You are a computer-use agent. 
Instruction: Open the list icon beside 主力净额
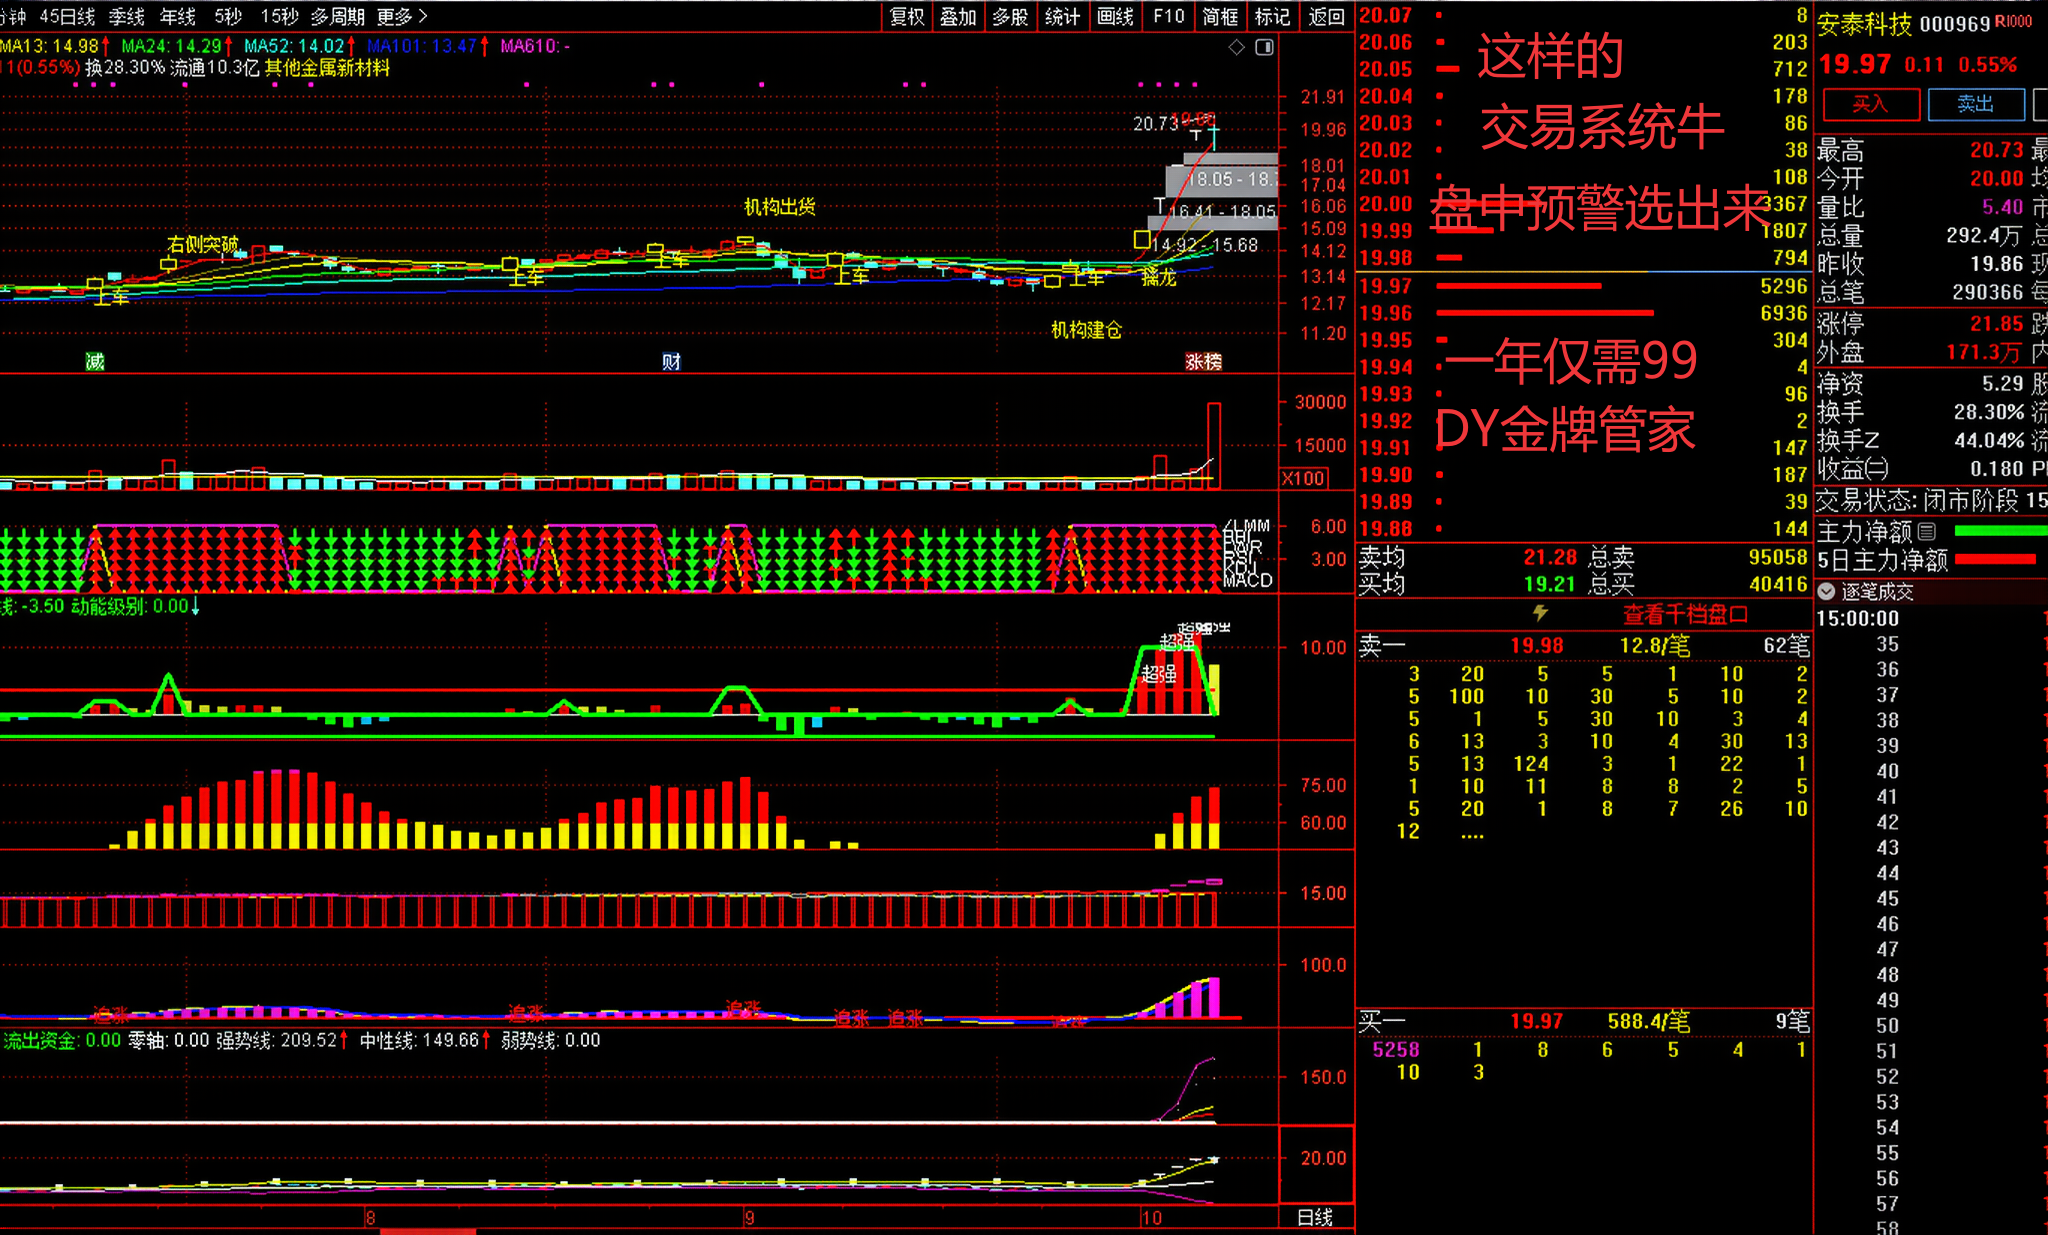point(1927,531)
